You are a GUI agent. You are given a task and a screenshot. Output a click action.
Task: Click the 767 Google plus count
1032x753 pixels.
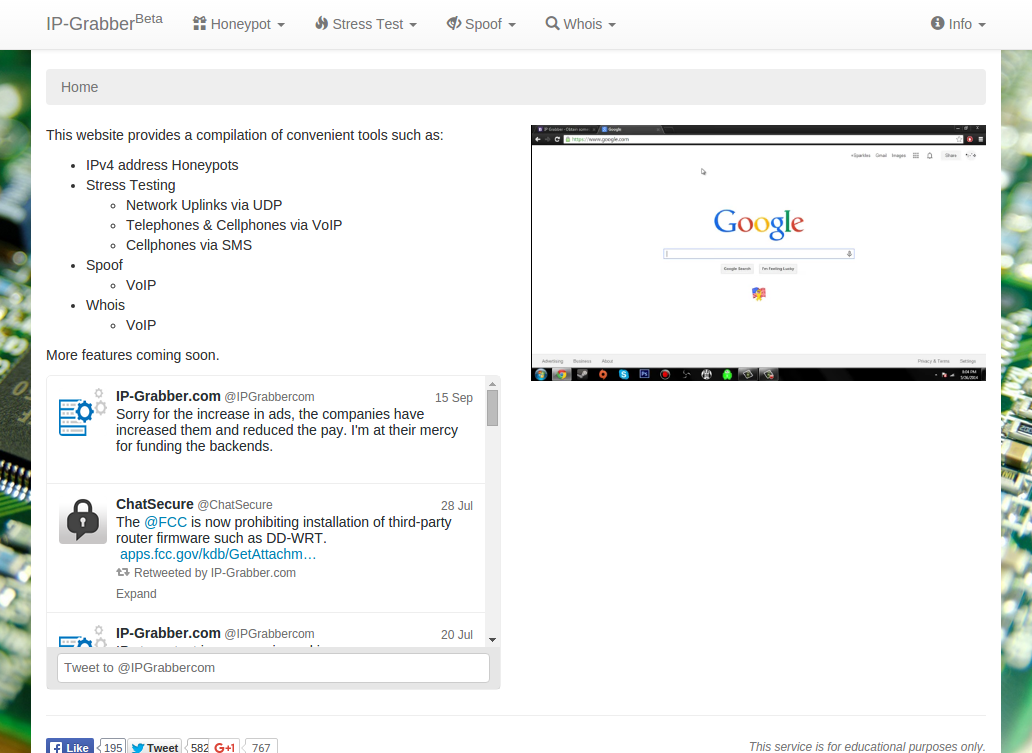coord(261,747)
